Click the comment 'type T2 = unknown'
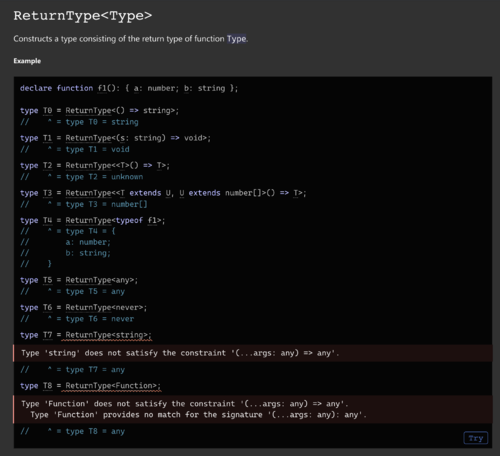 click(x=104, y=177)
